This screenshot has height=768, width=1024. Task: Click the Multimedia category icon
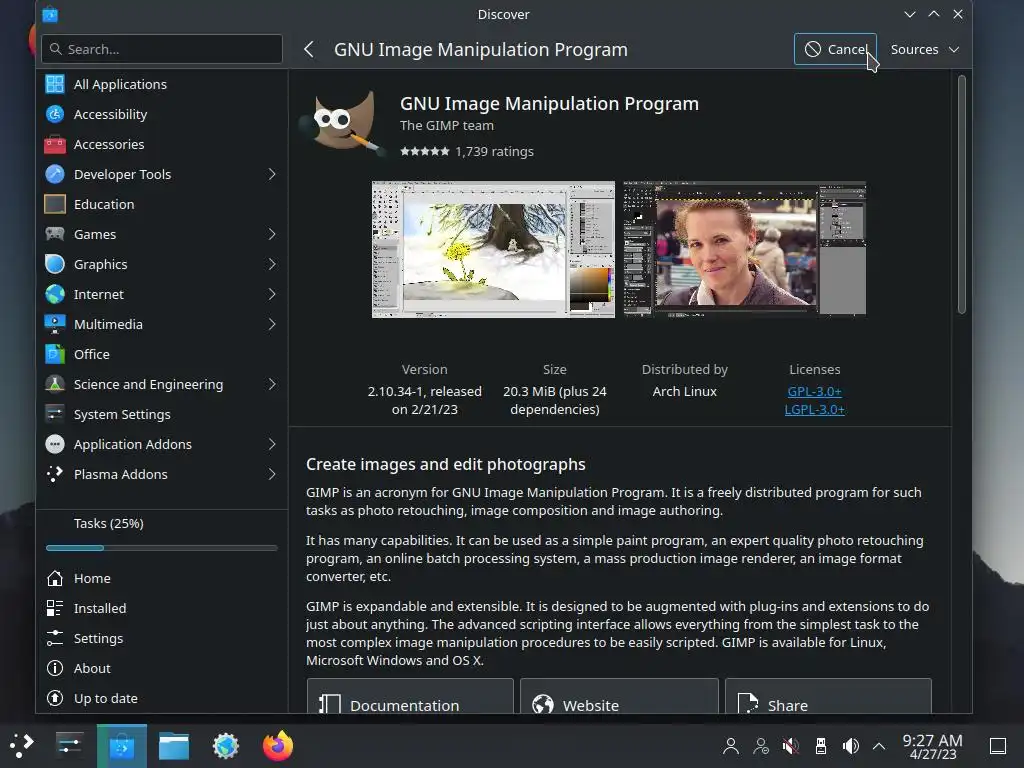point(55,325)
